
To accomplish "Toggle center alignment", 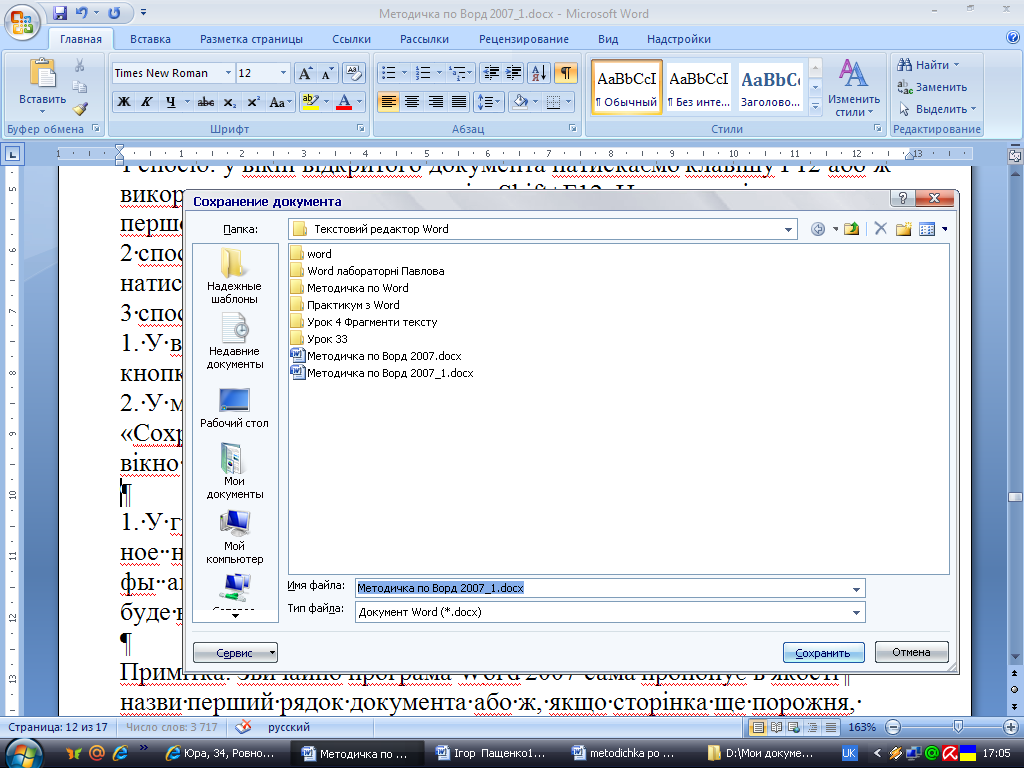I will click(x=411, y=102).
